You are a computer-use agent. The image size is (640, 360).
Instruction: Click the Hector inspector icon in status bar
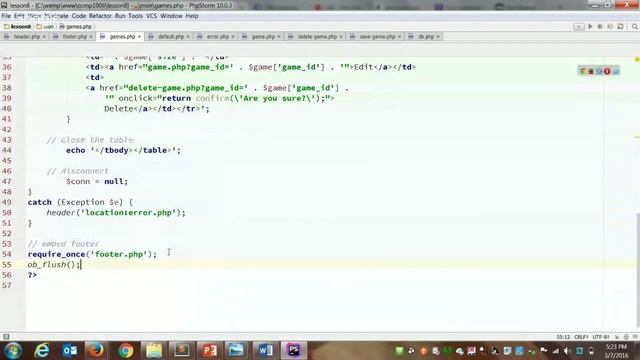coord(626,337)
